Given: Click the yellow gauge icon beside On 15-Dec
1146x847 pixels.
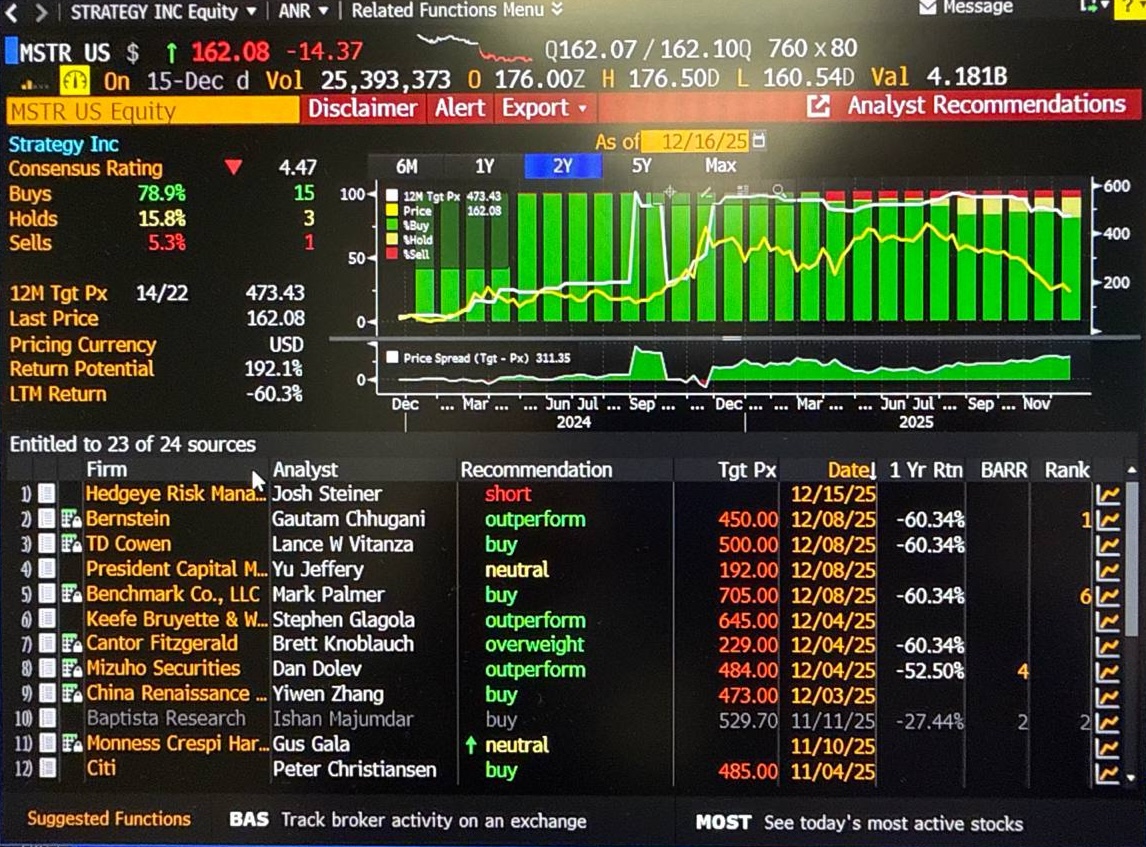Looking at the screenshot, I should (74, 80).
